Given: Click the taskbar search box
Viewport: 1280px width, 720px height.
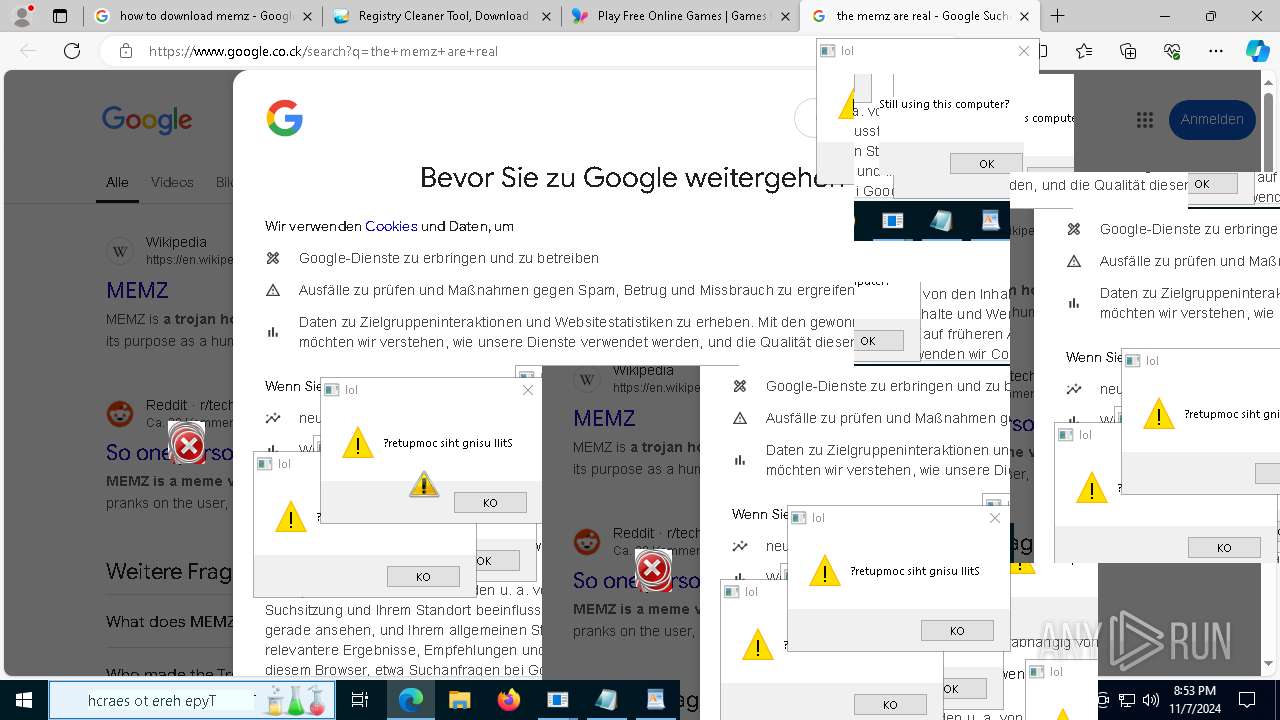Looking at the screenshot, I should [x=191, y=700].
